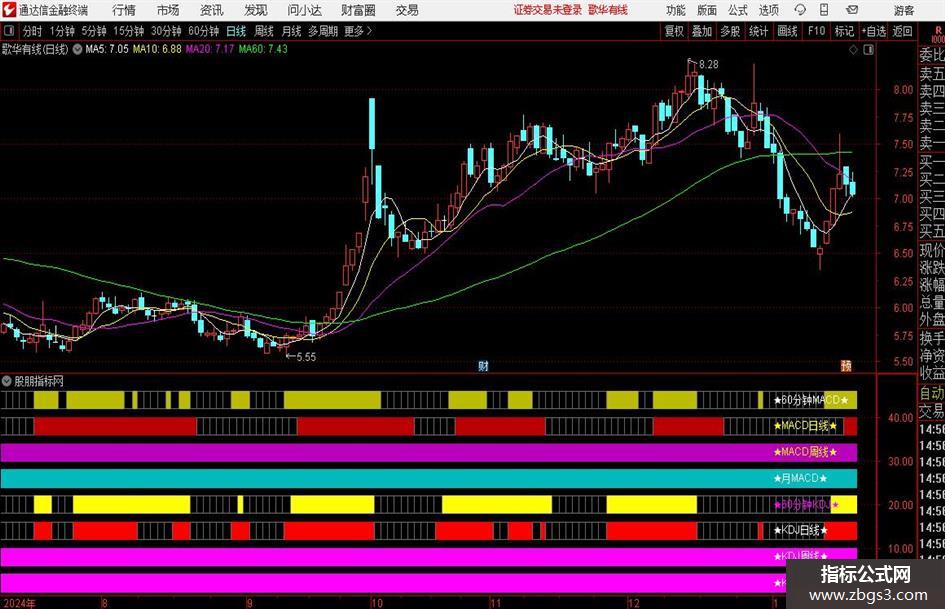Toggle the left panel icon in period toolbar
This screenshot has height=609, width=945.
click(8, 31)
